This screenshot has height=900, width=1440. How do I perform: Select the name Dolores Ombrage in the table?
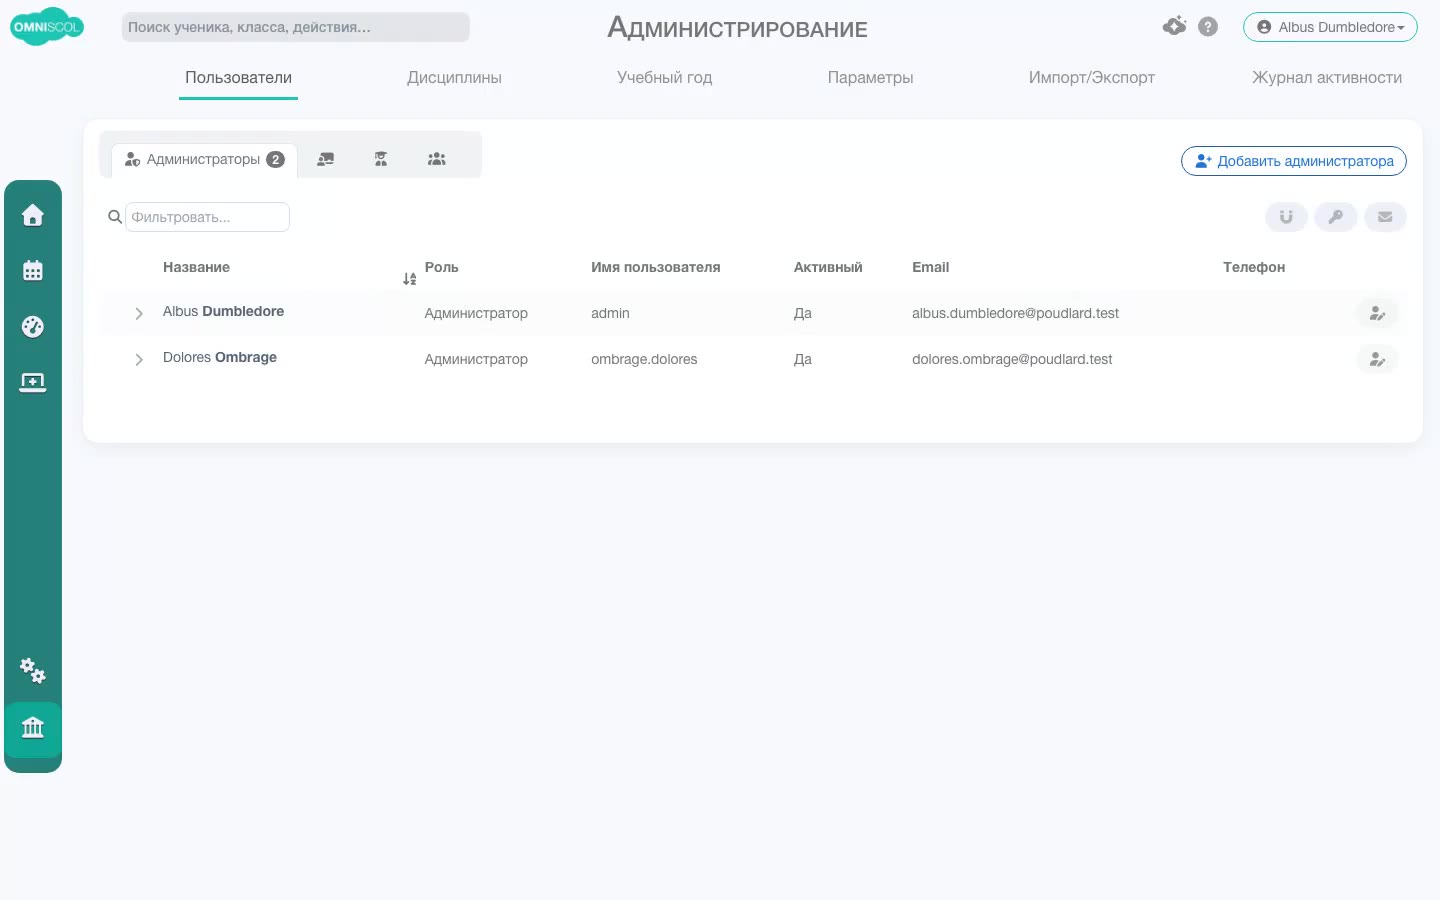coord(220,357)
